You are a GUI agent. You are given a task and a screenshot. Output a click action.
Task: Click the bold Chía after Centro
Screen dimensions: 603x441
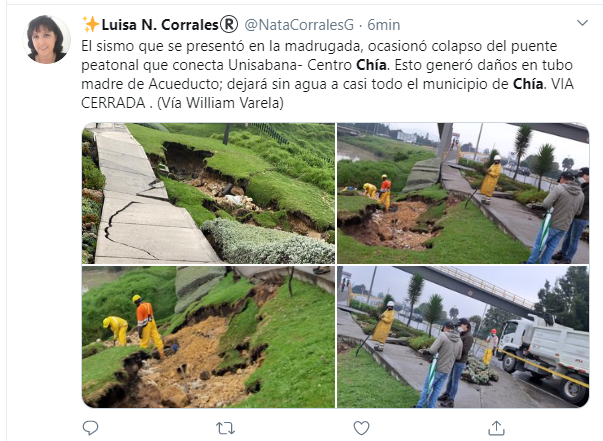(x=371, y=65)
